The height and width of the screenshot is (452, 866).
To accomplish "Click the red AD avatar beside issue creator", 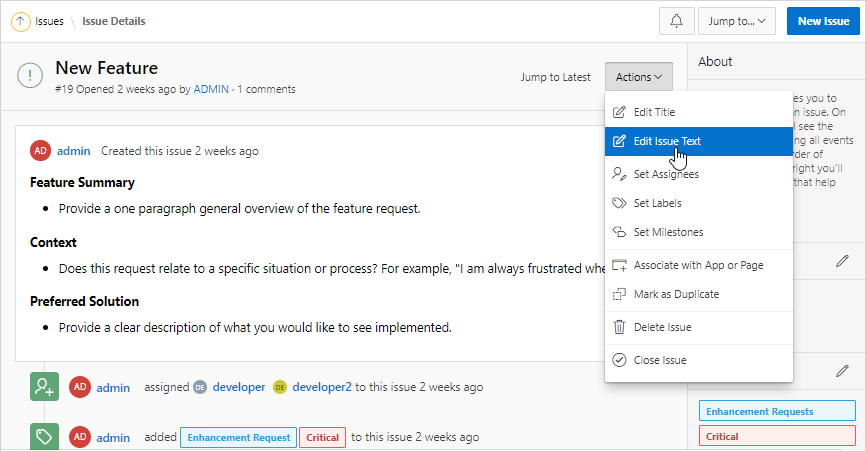I will pos(41,150).
